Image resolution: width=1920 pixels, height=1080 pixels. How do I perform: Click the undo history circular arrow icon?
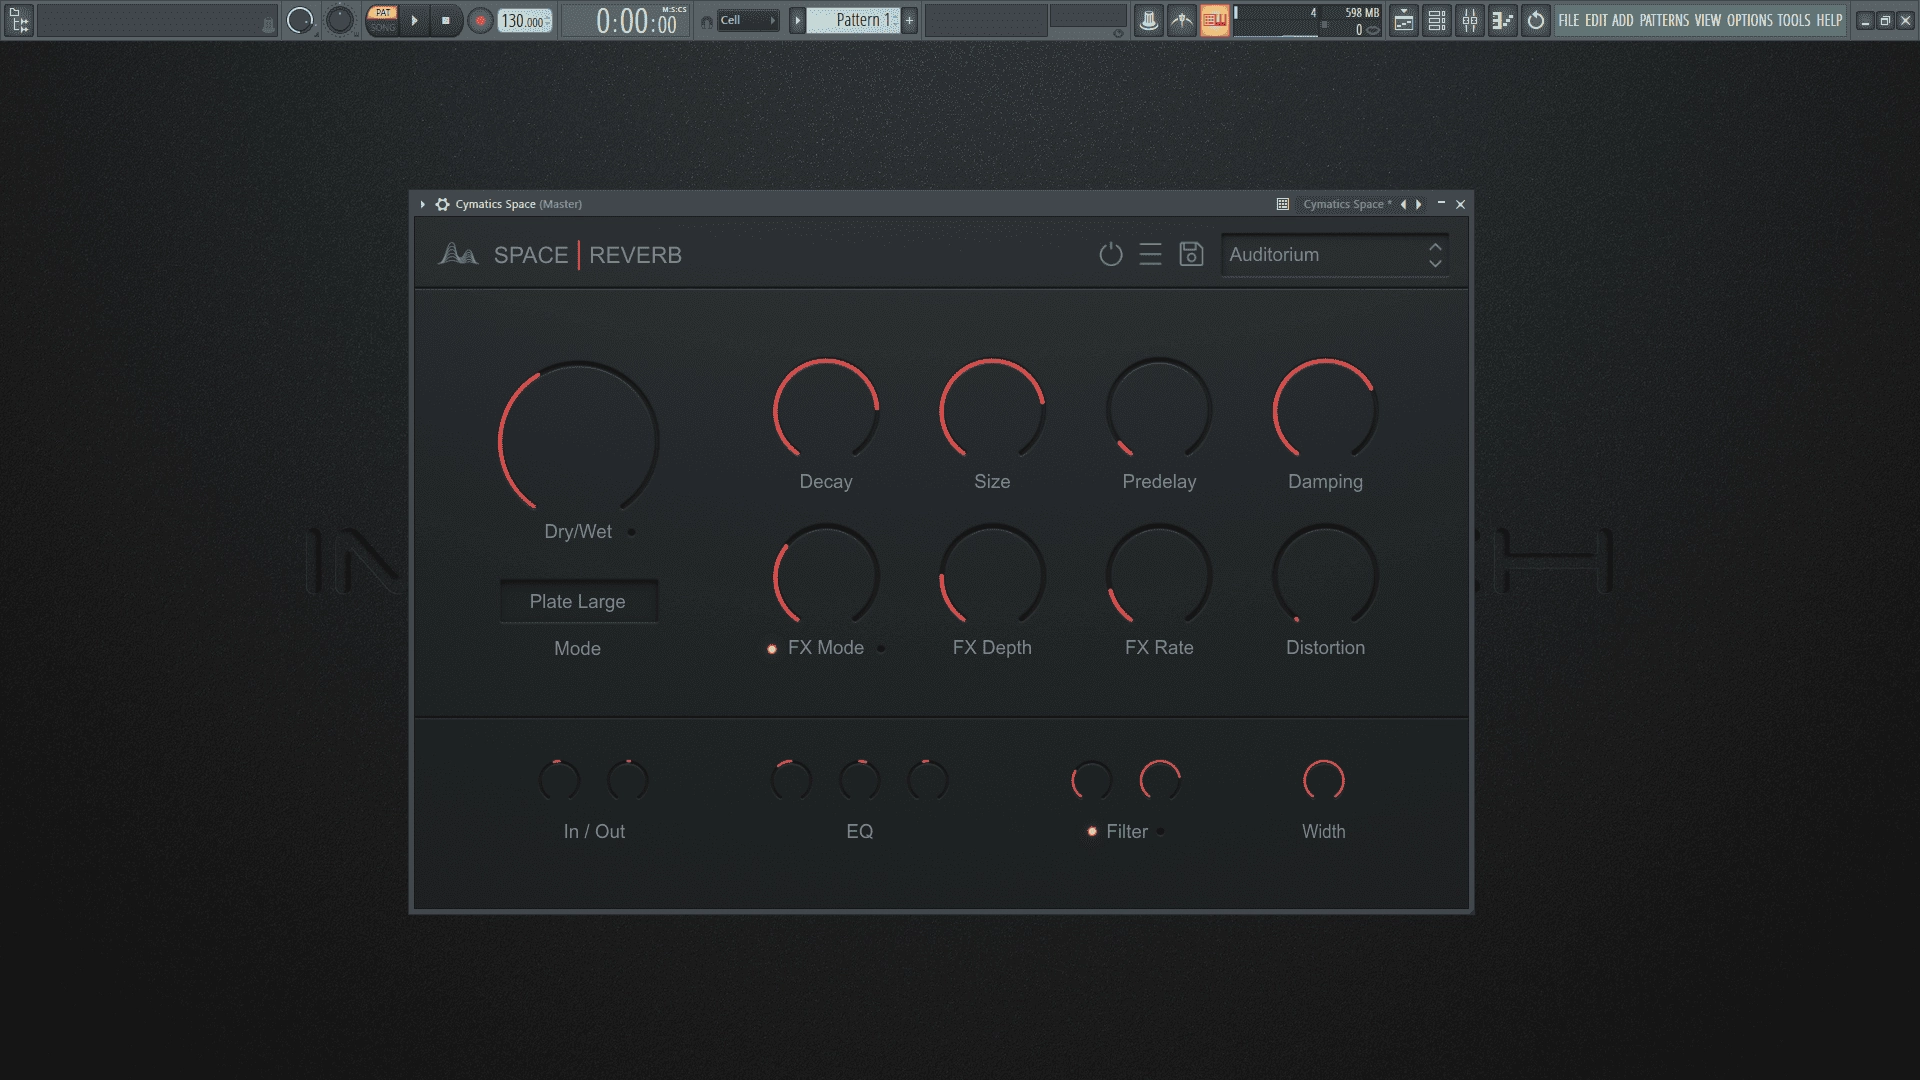click(1536, 20)
